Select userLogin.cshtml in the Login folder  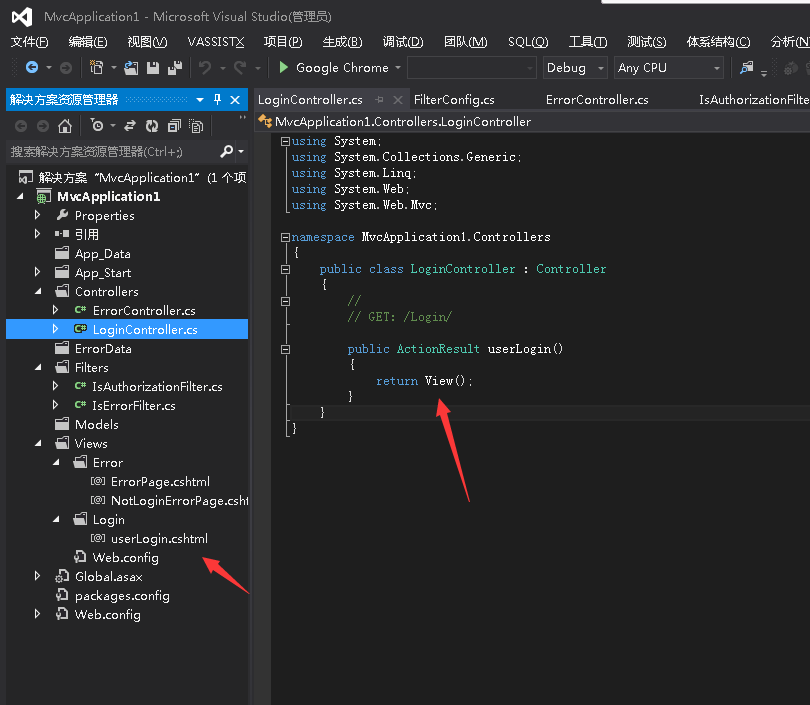[159, 539]
